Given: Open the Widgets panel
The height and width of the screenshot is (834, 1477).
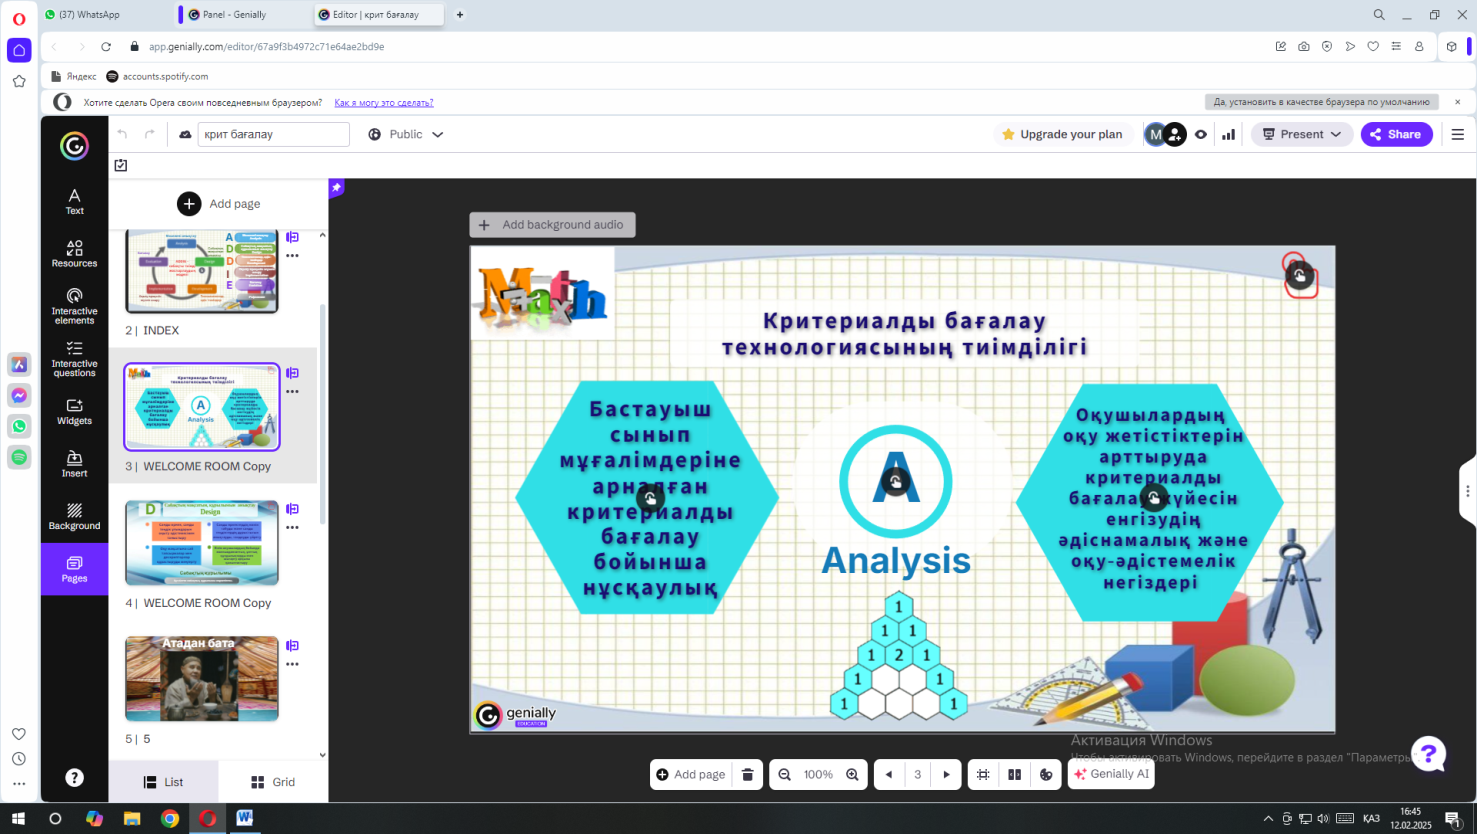Looking at the screenshot, I should click(74, 411).
